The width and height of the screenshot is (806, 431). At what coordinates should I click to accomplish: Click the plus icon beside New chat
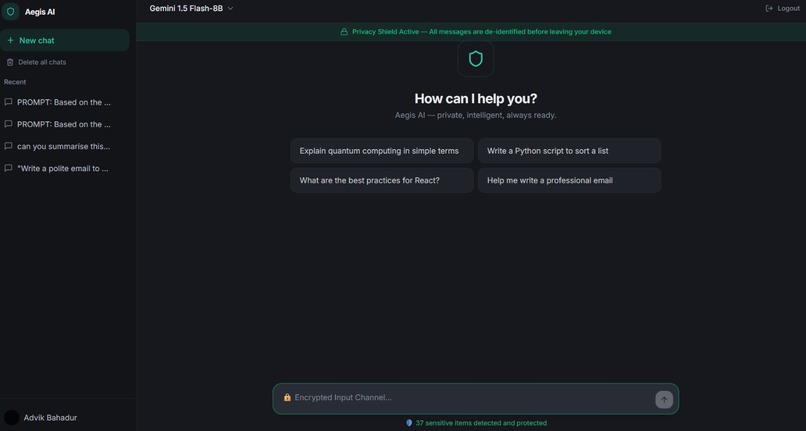pos(10,40)
